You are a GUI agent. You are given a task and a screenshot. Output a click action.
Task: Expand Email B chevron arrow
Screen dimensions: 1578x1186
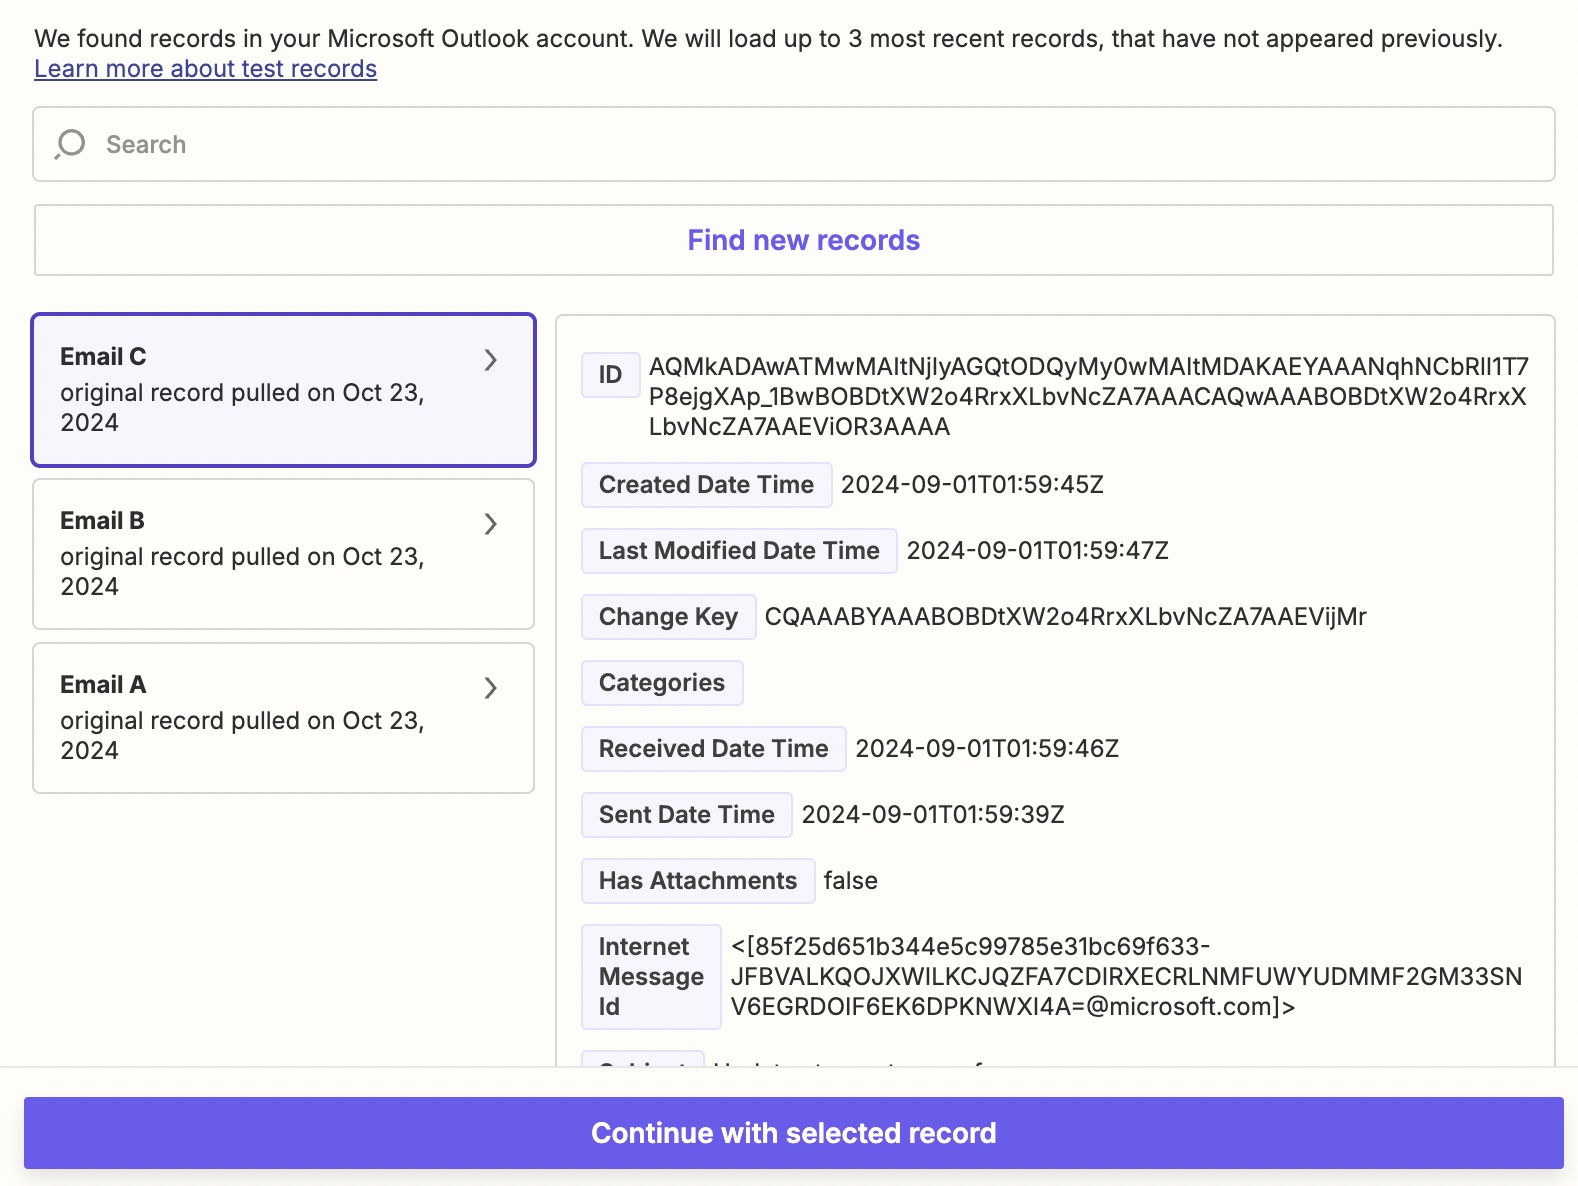tap(490, 524)
